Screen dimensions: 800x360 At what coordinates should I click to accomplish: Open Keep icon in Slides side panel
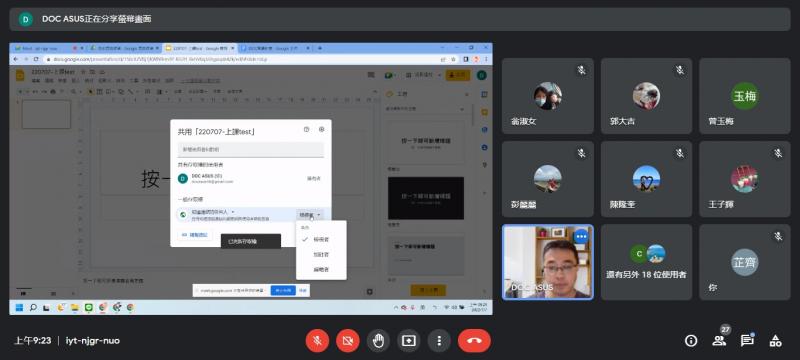click(484, 112)
